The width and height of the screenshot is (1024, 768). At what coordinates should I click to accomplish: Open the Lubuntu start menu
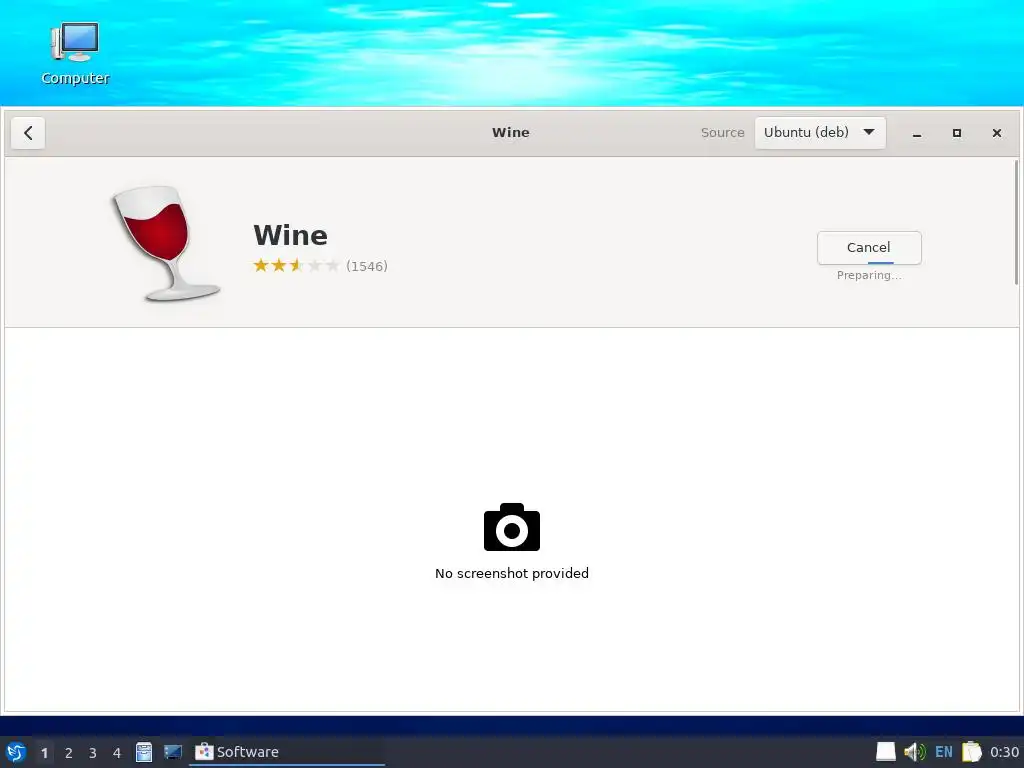(x=16, y=752)
